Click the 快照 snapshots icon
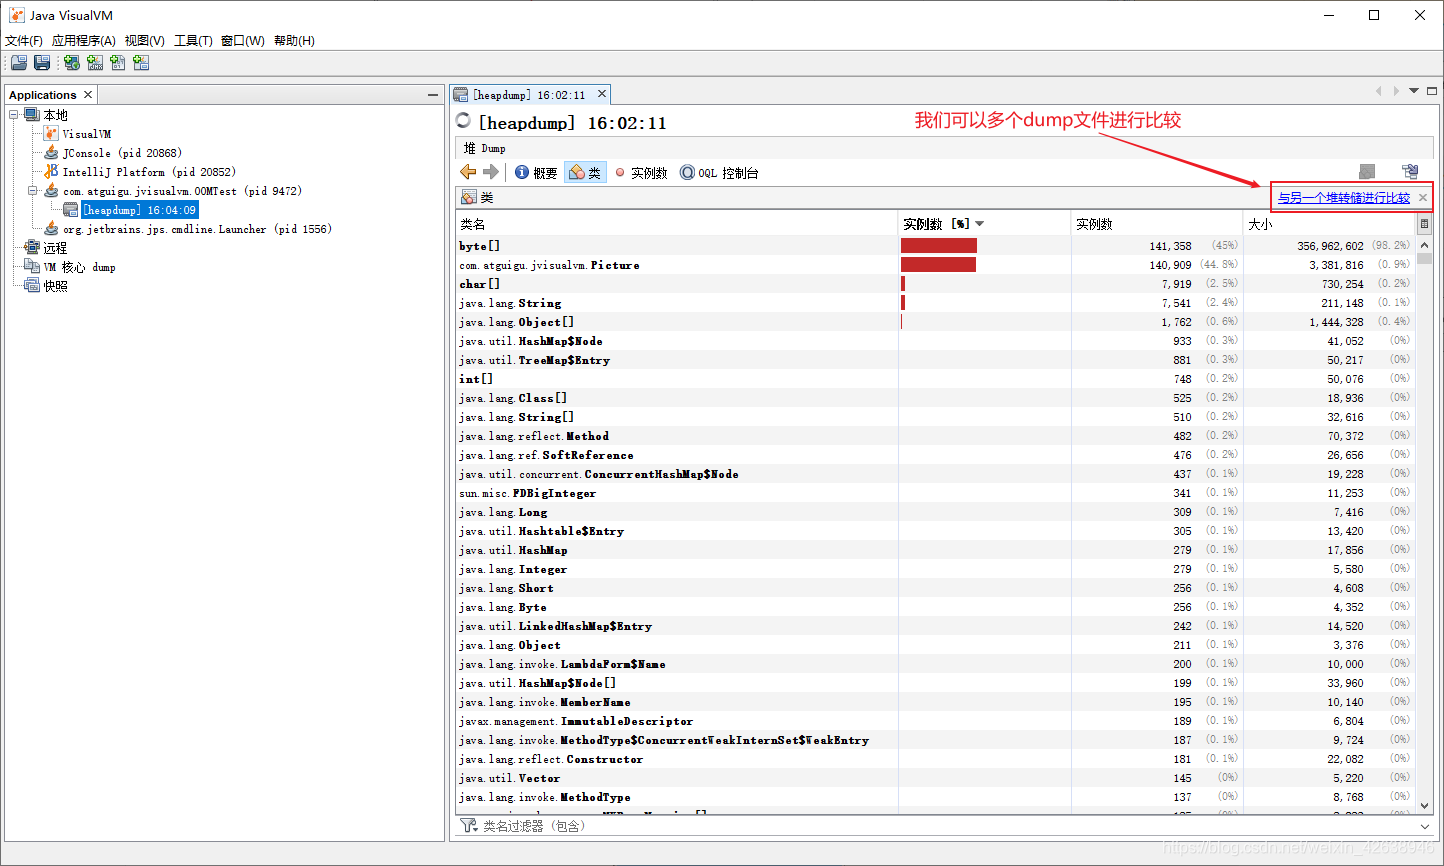Viewport: 1444px width, 866px height. [x=32, y=285]
